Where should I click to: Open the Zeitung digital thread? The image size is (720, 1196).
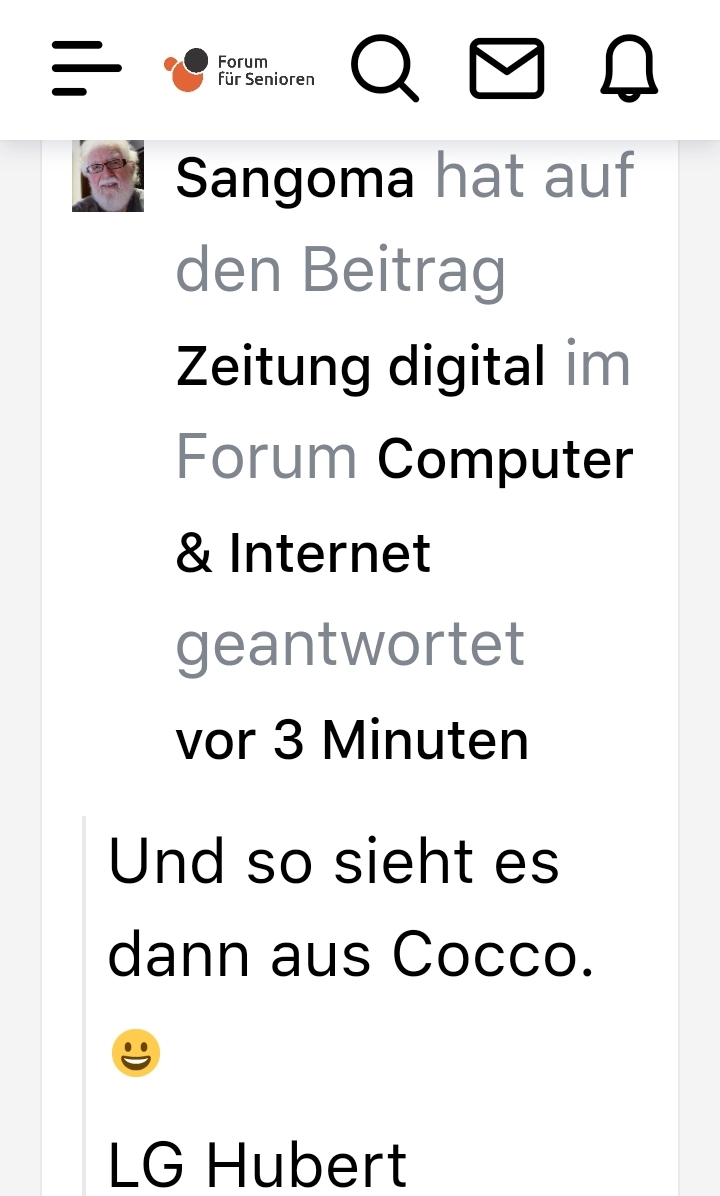click(x=361, y=366)
